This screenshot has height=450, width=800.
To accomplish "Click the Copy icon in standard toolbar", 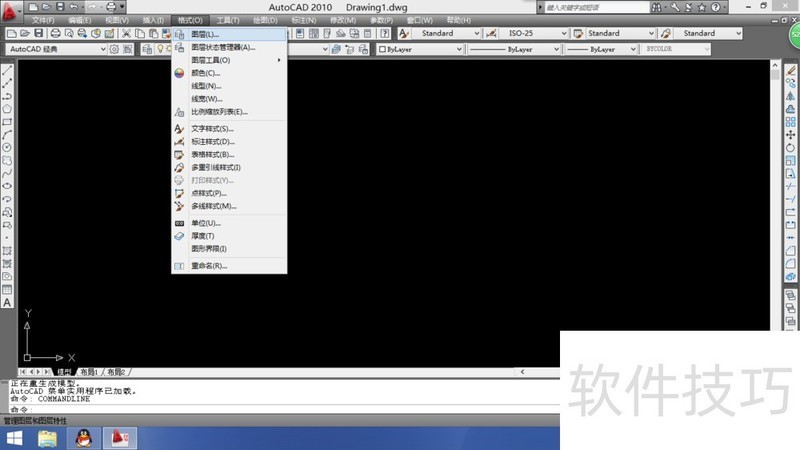I will 139,33.
